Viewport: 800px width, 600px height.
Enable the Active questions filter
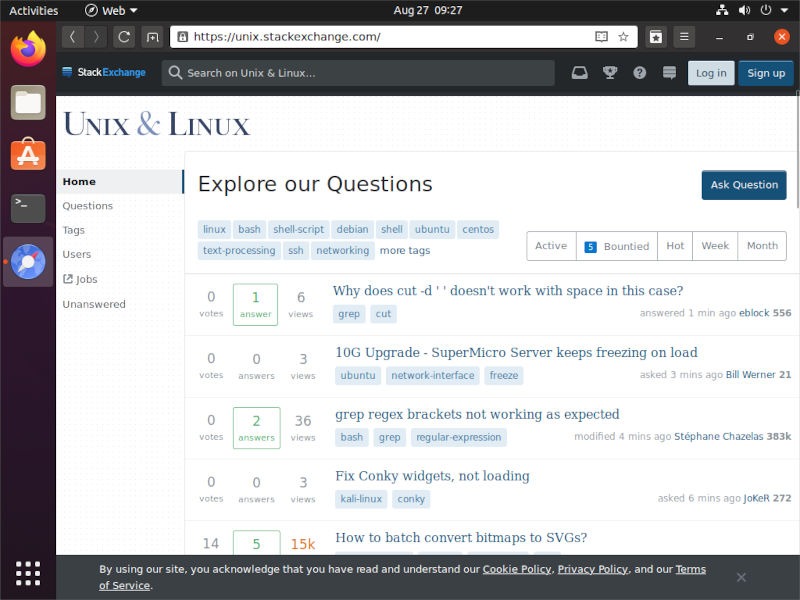click(x=551, y=246)
